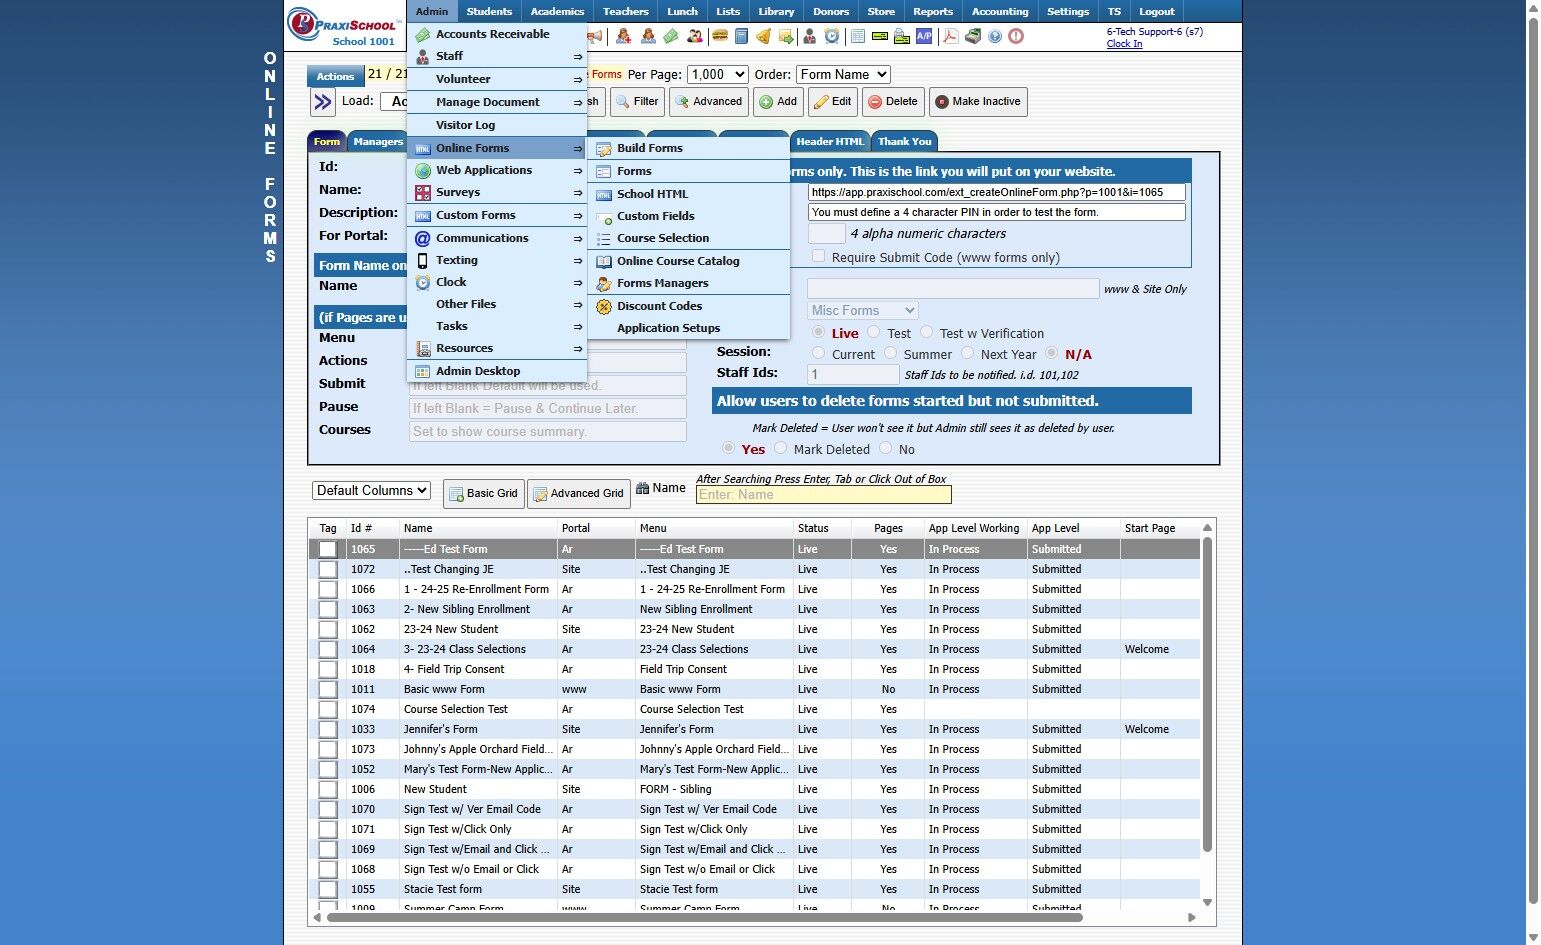Select the No delete radio option
Screen dimensions: 1541x945
[885, 448]
